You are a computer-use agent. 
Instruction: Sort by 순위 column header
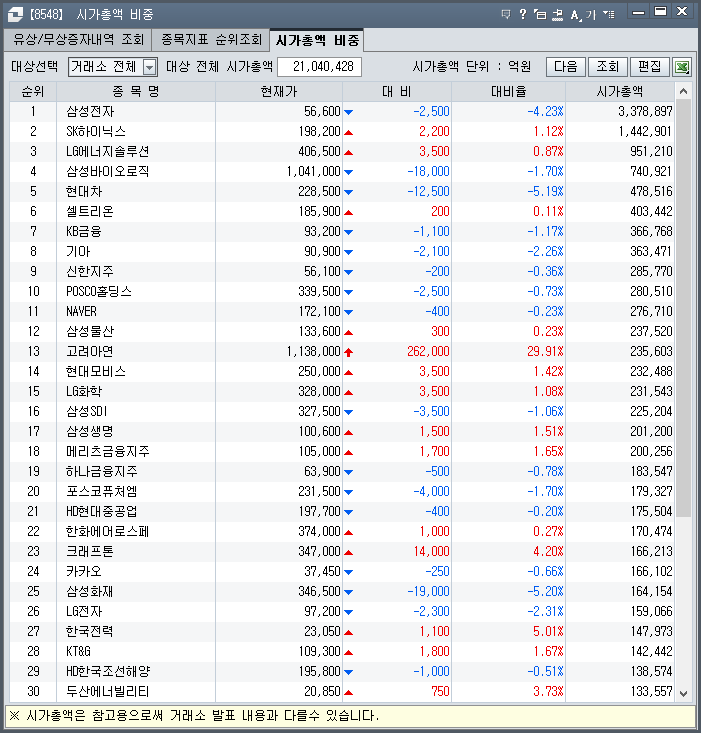(x=33, y=92)
